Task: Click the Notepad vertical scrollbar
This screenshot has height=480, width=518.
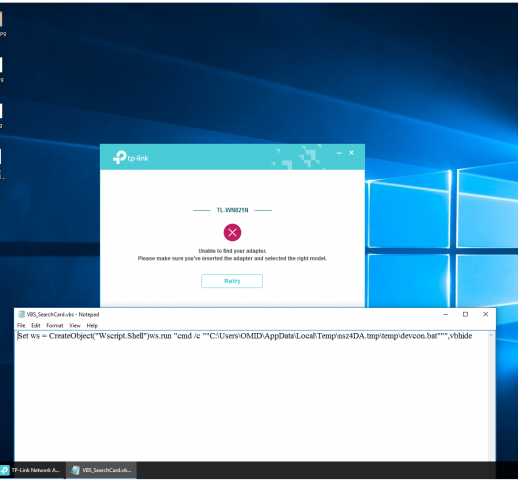Action: [491, 397]
